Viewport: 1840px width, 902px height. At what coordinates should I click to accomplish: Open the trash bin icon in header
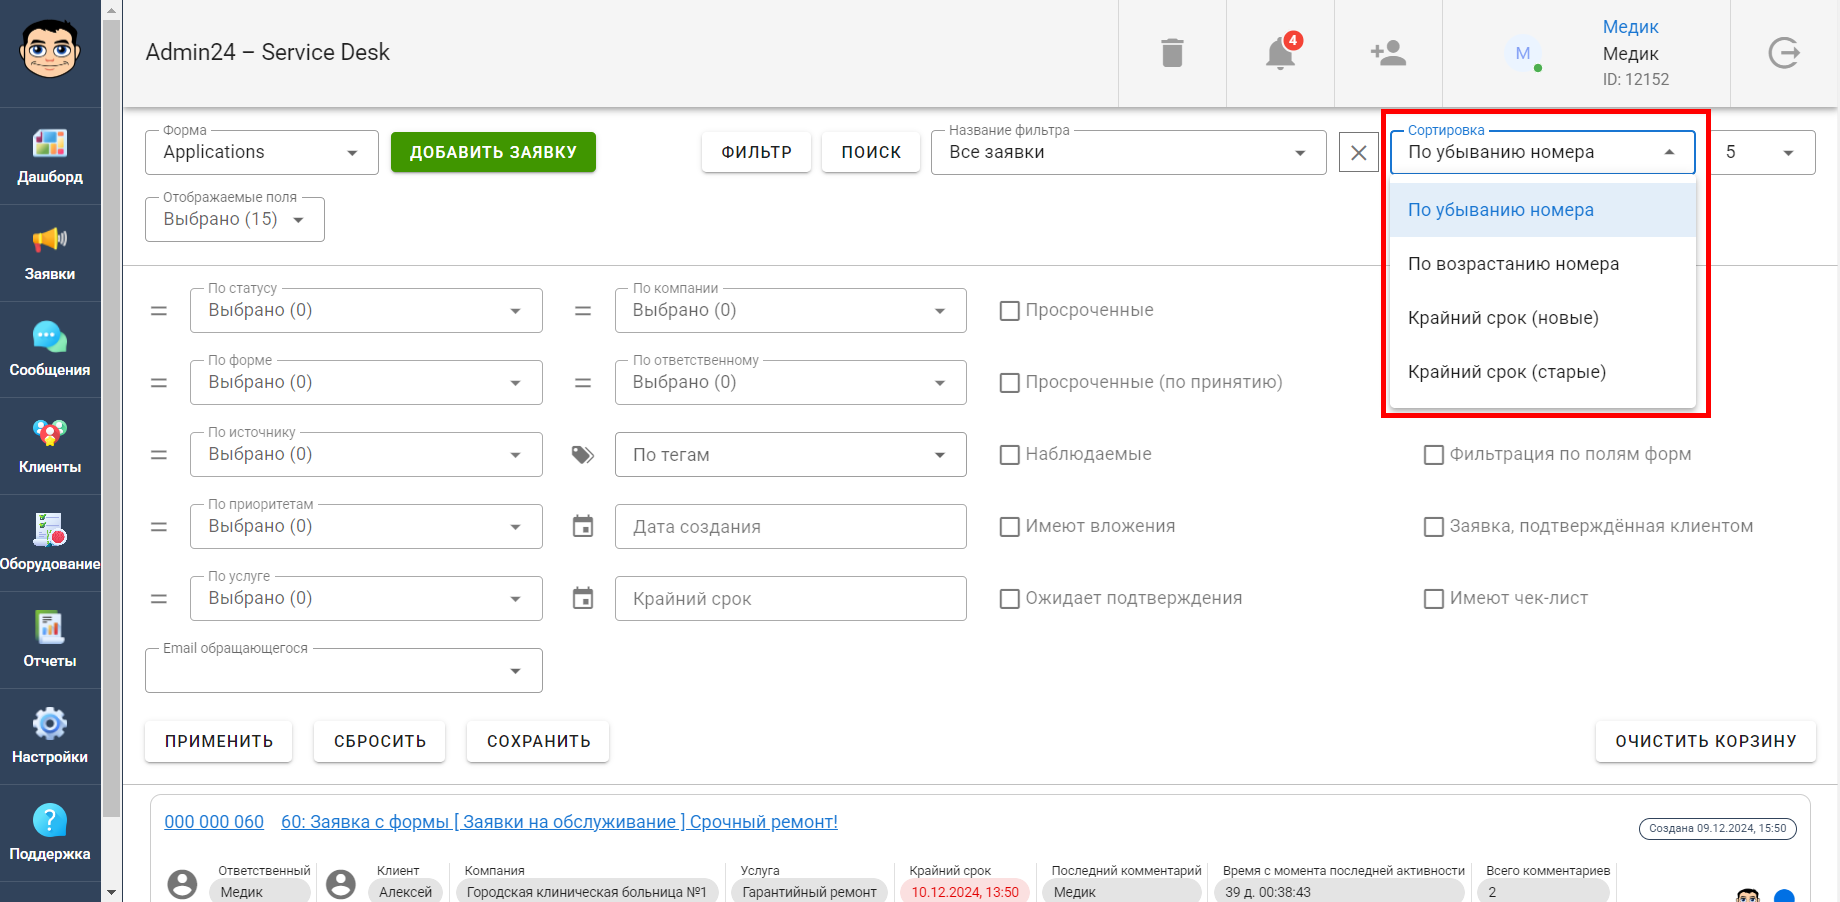(x=1172, y=53)
